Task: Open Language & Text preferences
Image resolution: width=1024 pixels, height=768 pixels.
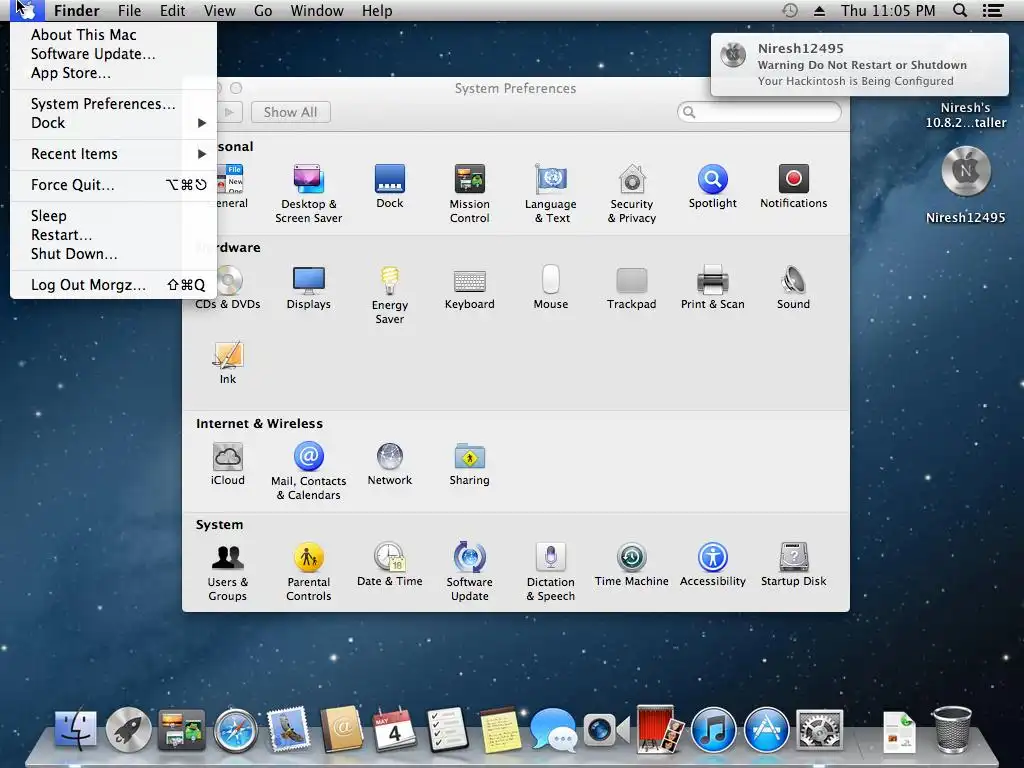Action: [x=551, y=193]
